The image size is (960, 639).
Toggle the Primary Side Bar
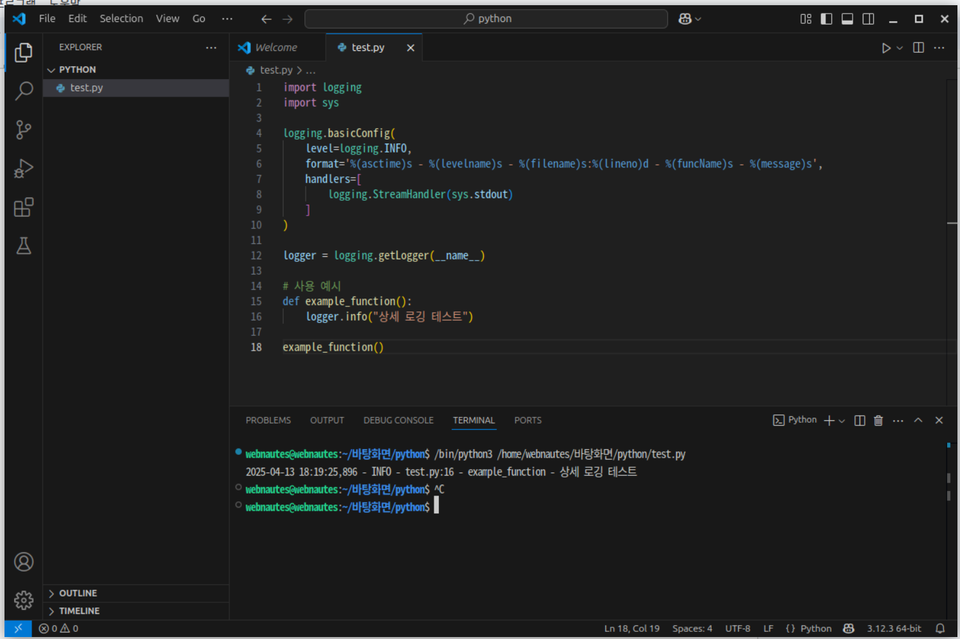click(827, 19)
